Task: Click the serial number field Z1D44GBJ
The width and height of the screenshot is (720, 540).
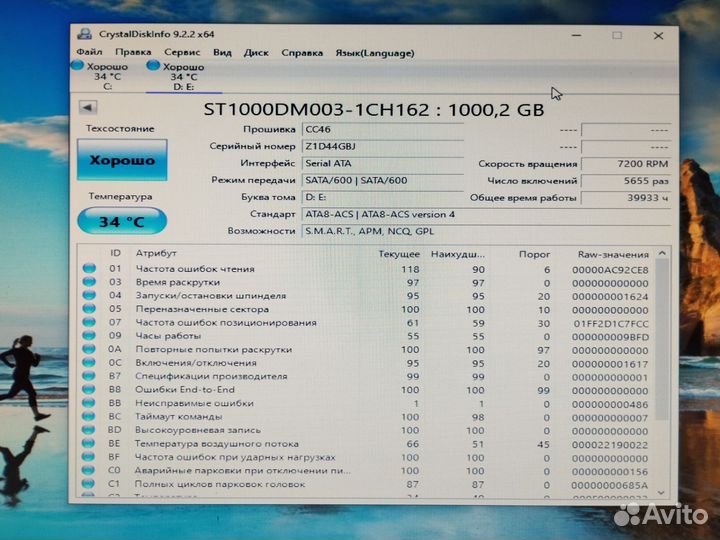Action: tap(382, 146)
